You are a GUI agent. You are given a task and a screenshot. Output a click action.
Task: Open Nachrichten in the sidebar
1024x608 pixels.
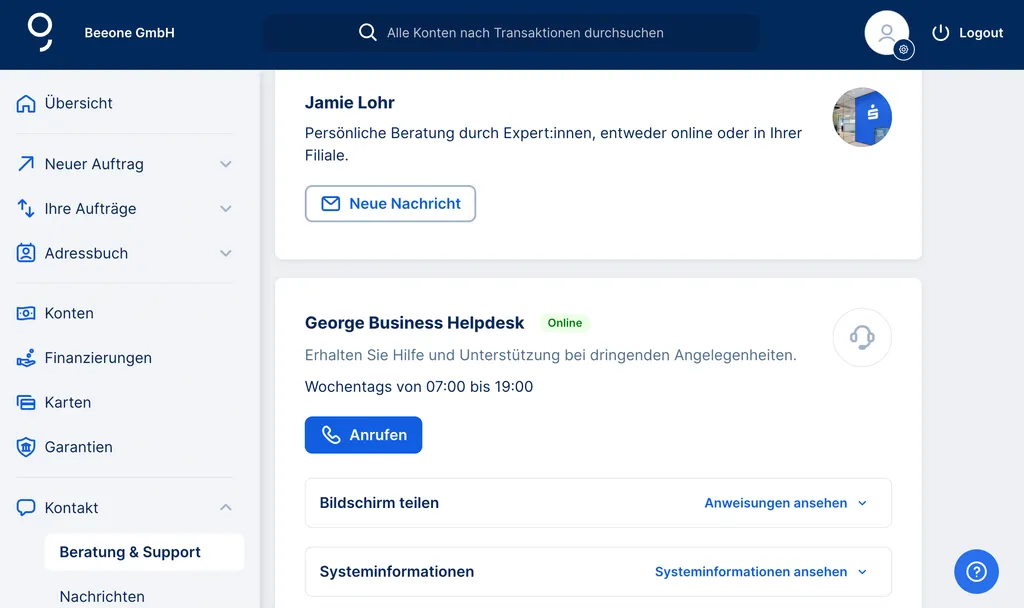click(102, 596)
